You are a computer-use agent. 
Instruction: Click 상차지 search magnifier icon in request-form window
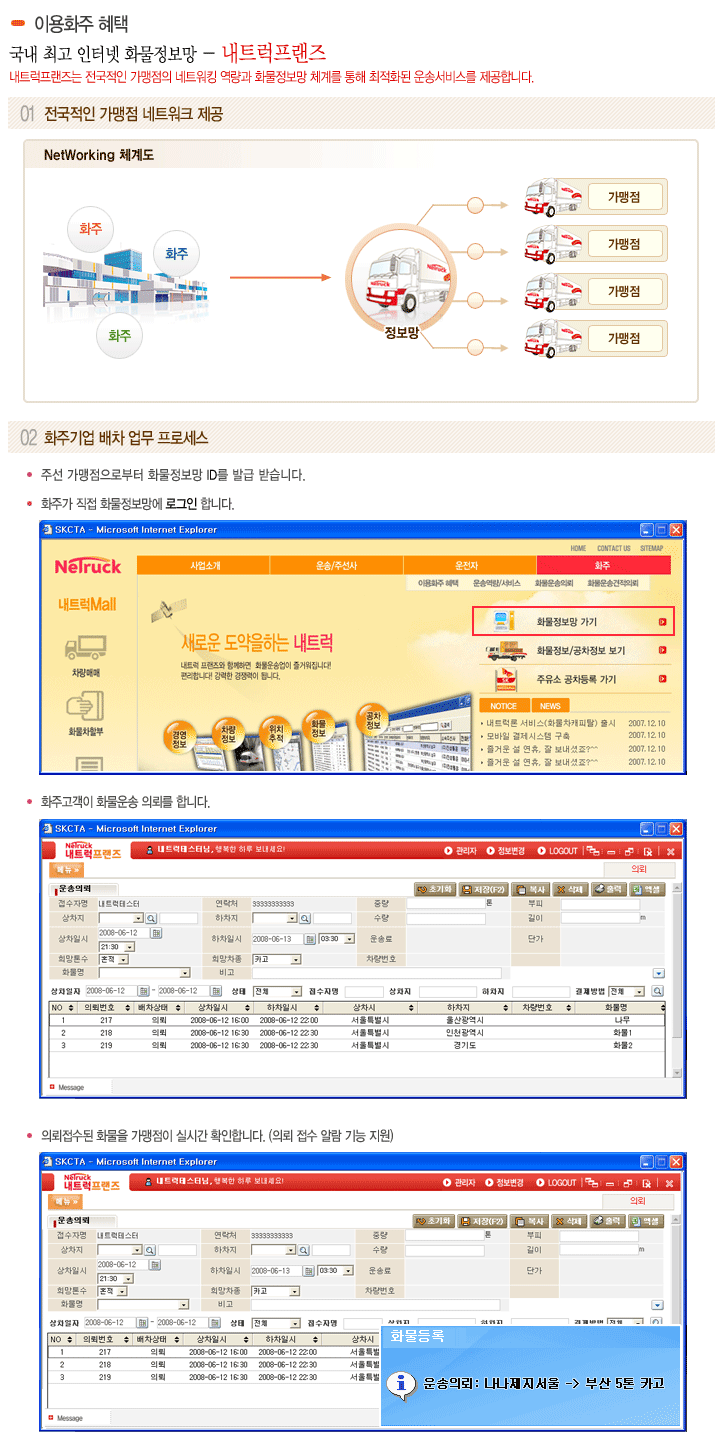point(151,918)
